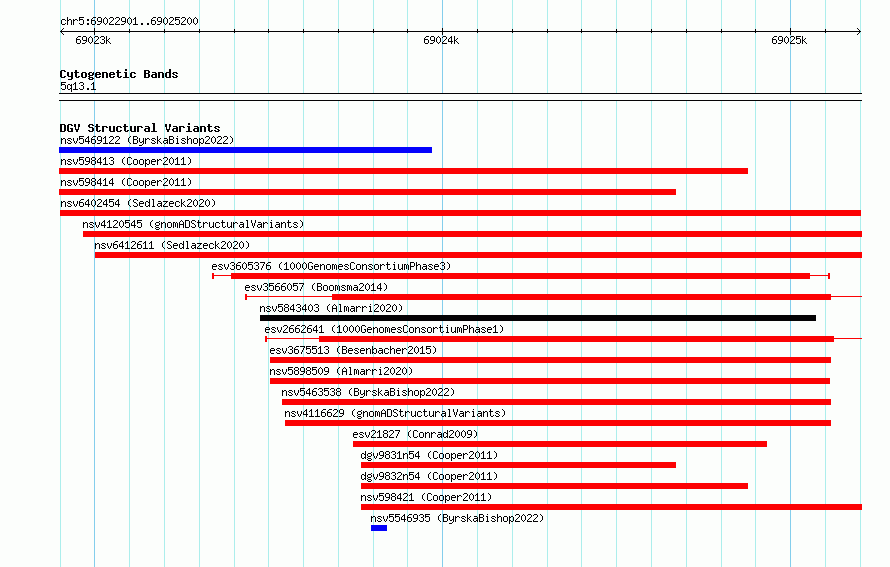
Task: Open the nsv6412611 (Sedlazeck2020) label
Action: point(172,245)
